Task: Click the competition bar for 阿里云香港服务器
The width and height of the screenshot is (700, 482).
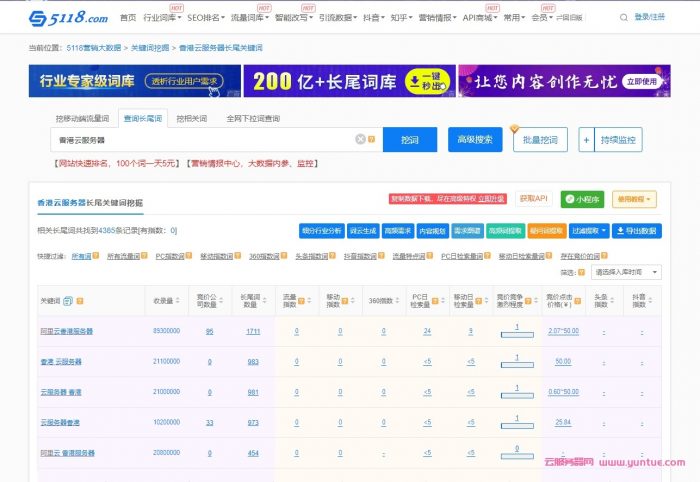Action: point(517,333)
